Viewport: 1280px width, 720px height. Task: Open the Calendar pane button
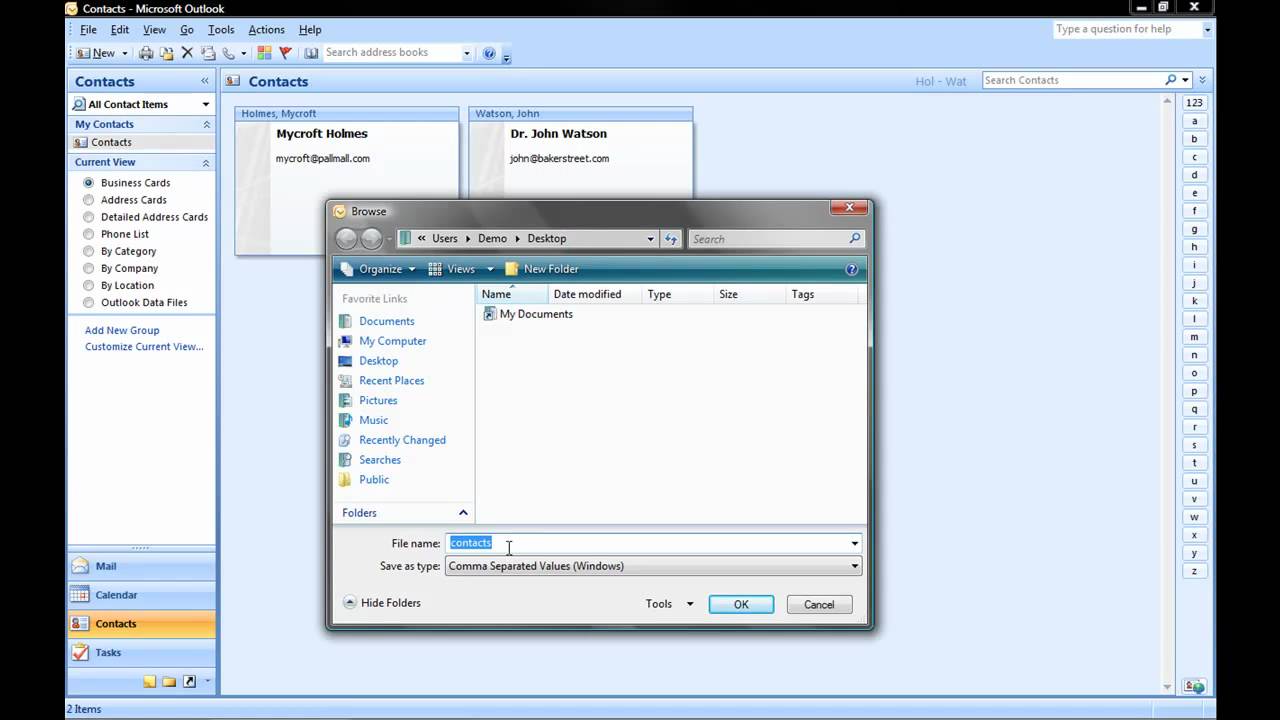pos(141,595)
